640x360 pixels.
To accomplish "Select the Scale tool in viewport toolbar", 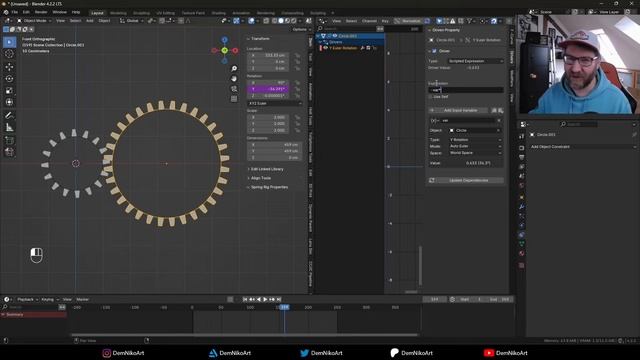I will pos(9,91).
